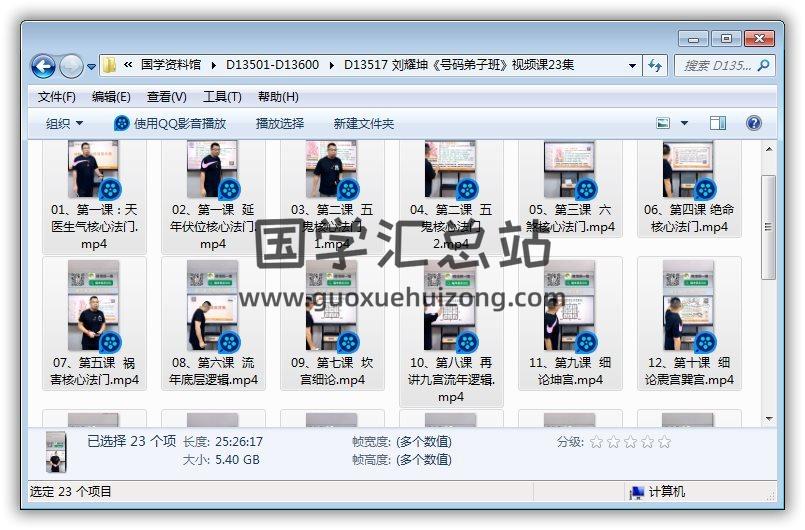The image size is (805, 530).
Task: Select breadcrumb D13501-D13600
Action: 272,65
